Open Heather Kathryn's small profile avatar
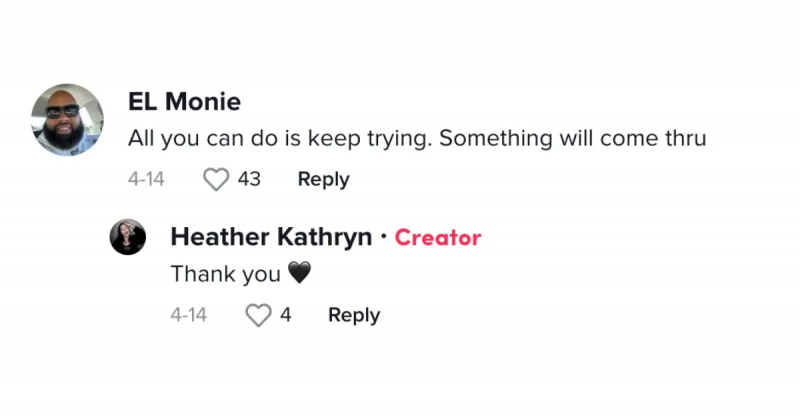Image resolution: width=800 pixels, height=418 pixels. (x=128, y=237)
